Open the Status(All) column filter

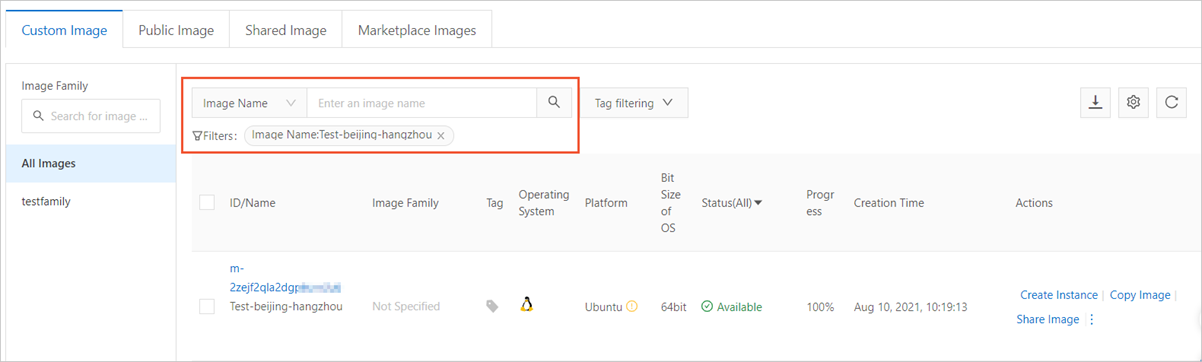[732, 203]
